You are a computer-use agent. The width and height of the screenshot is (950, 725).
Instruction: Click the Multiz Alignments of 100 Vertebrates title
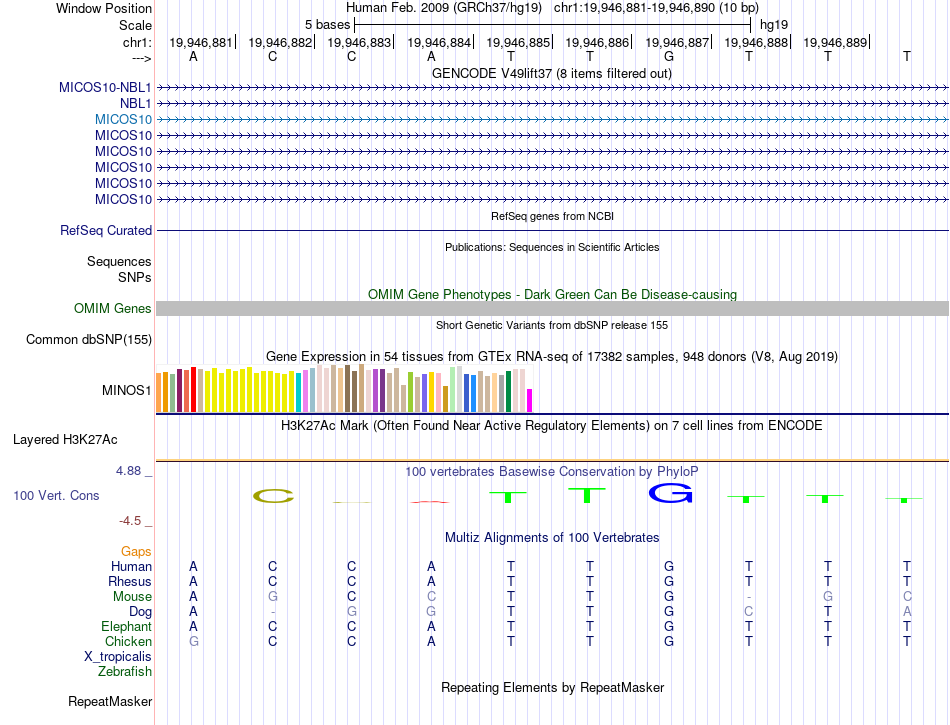551,538
